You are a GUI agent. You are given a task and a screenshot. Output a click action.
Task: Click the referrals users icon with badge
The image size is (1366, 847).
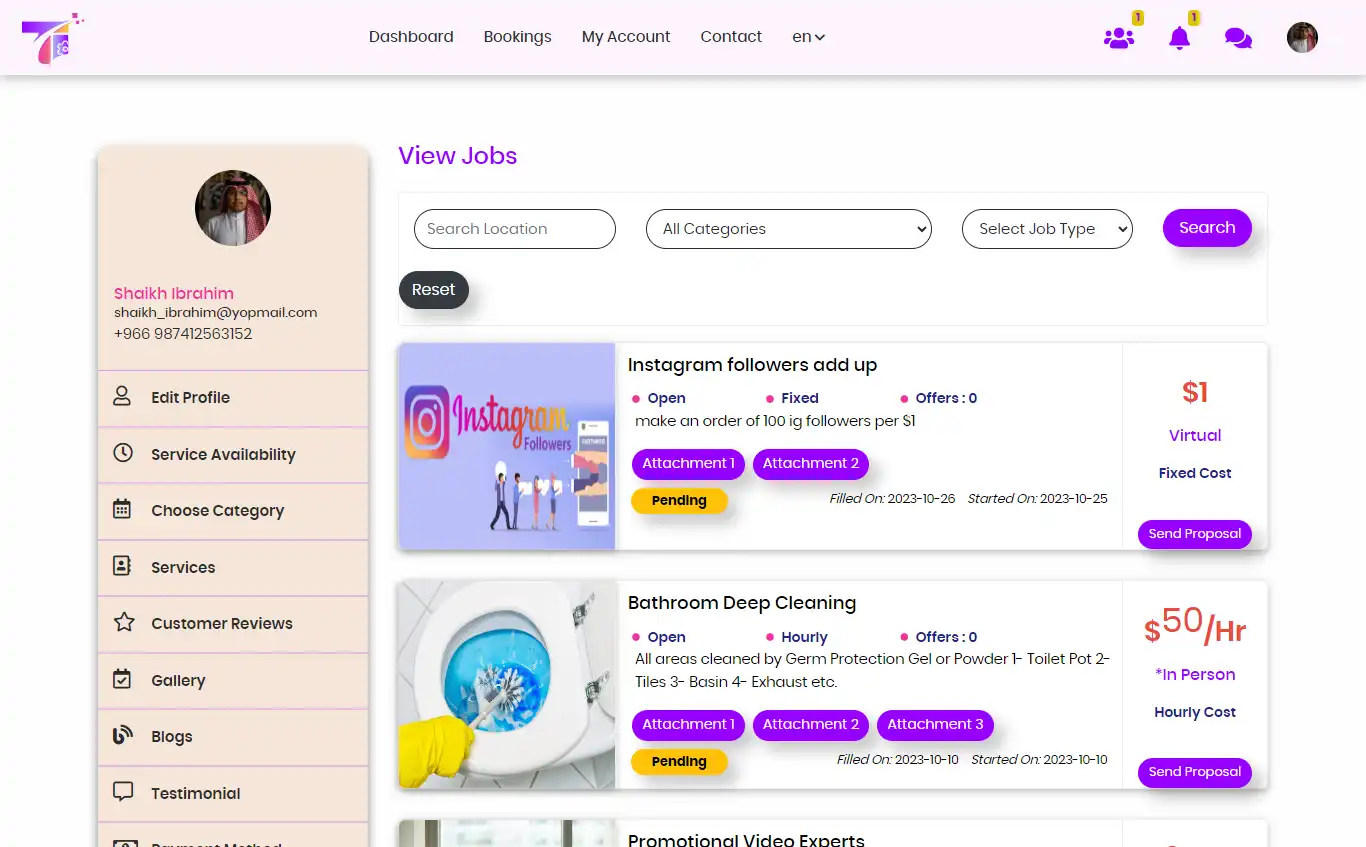point(1119,37)
